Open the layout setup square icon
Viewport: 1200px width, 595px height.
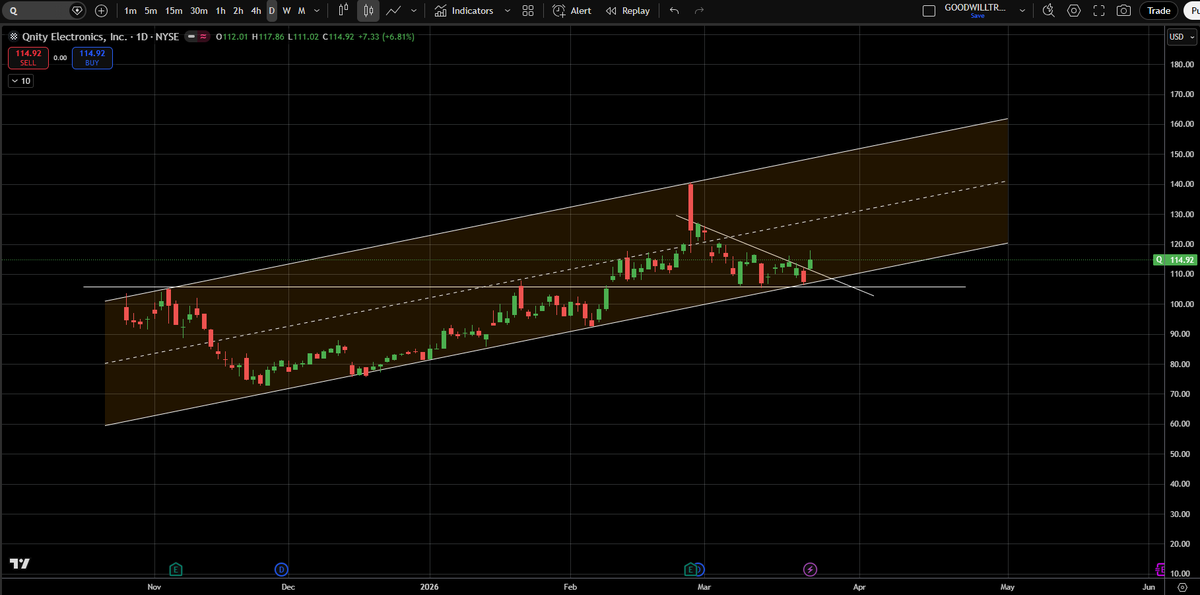[928, 11]
